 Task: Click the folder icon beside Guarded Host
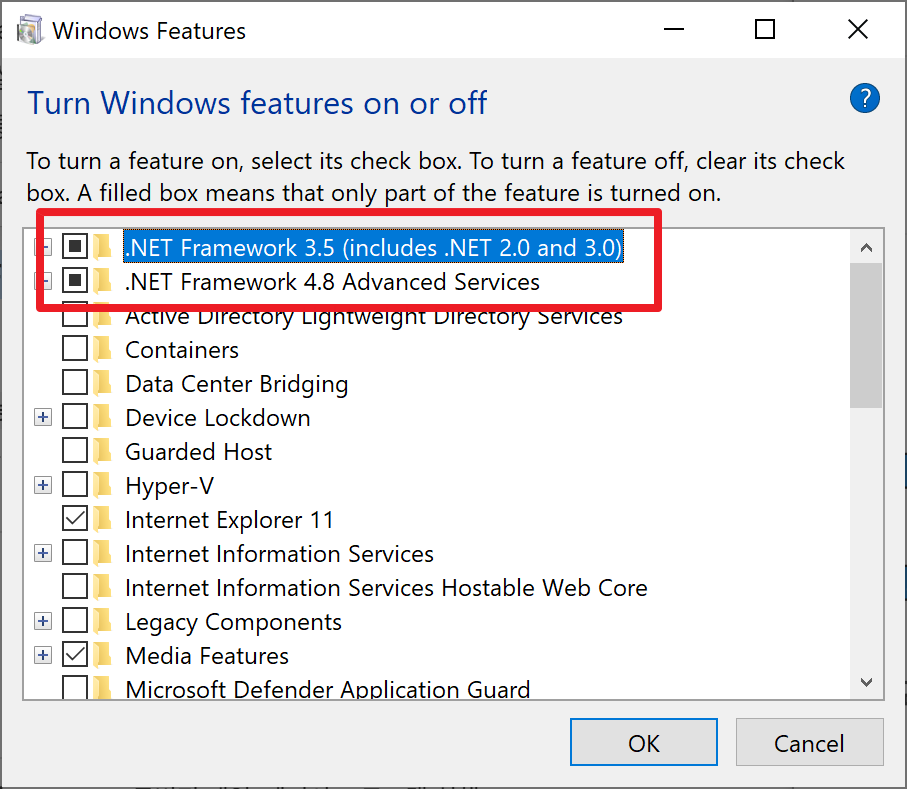pos(104,451)
